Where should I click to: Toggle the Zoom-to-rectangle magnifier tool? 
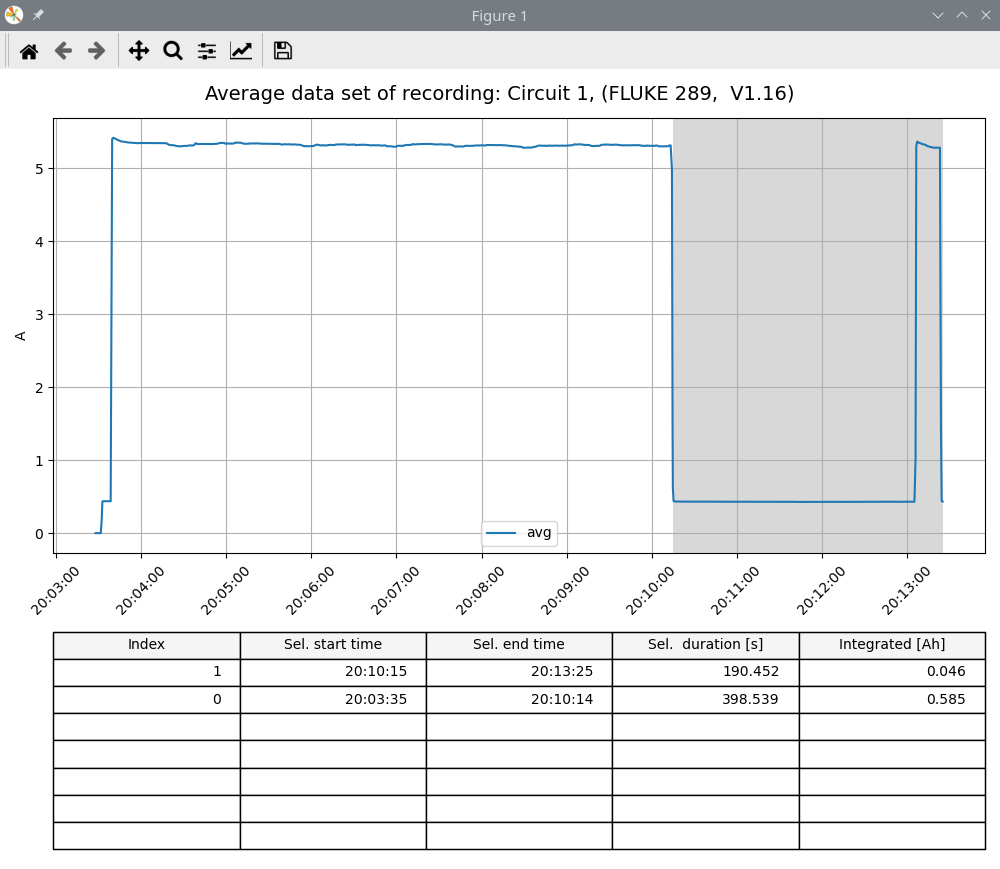[x=173, y=51]
